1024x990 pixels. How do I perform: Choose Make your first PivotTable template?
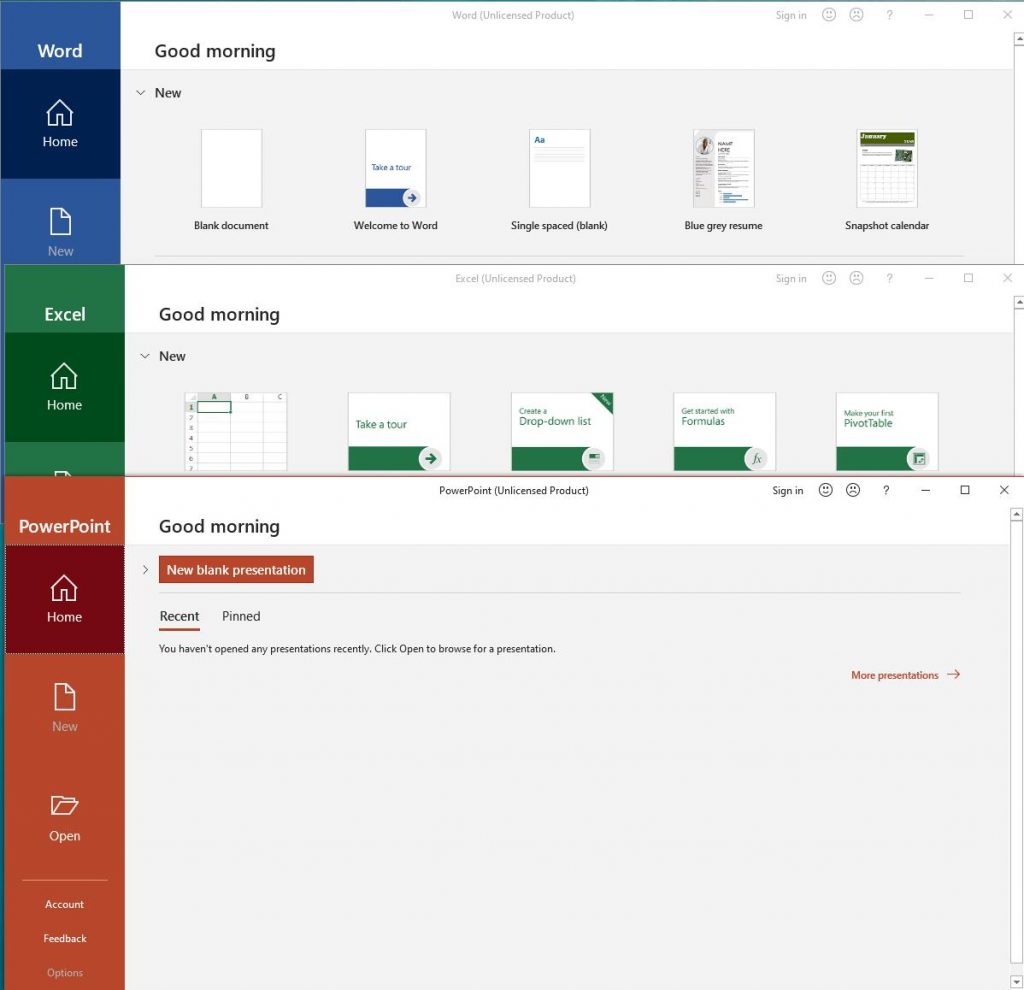887,432
